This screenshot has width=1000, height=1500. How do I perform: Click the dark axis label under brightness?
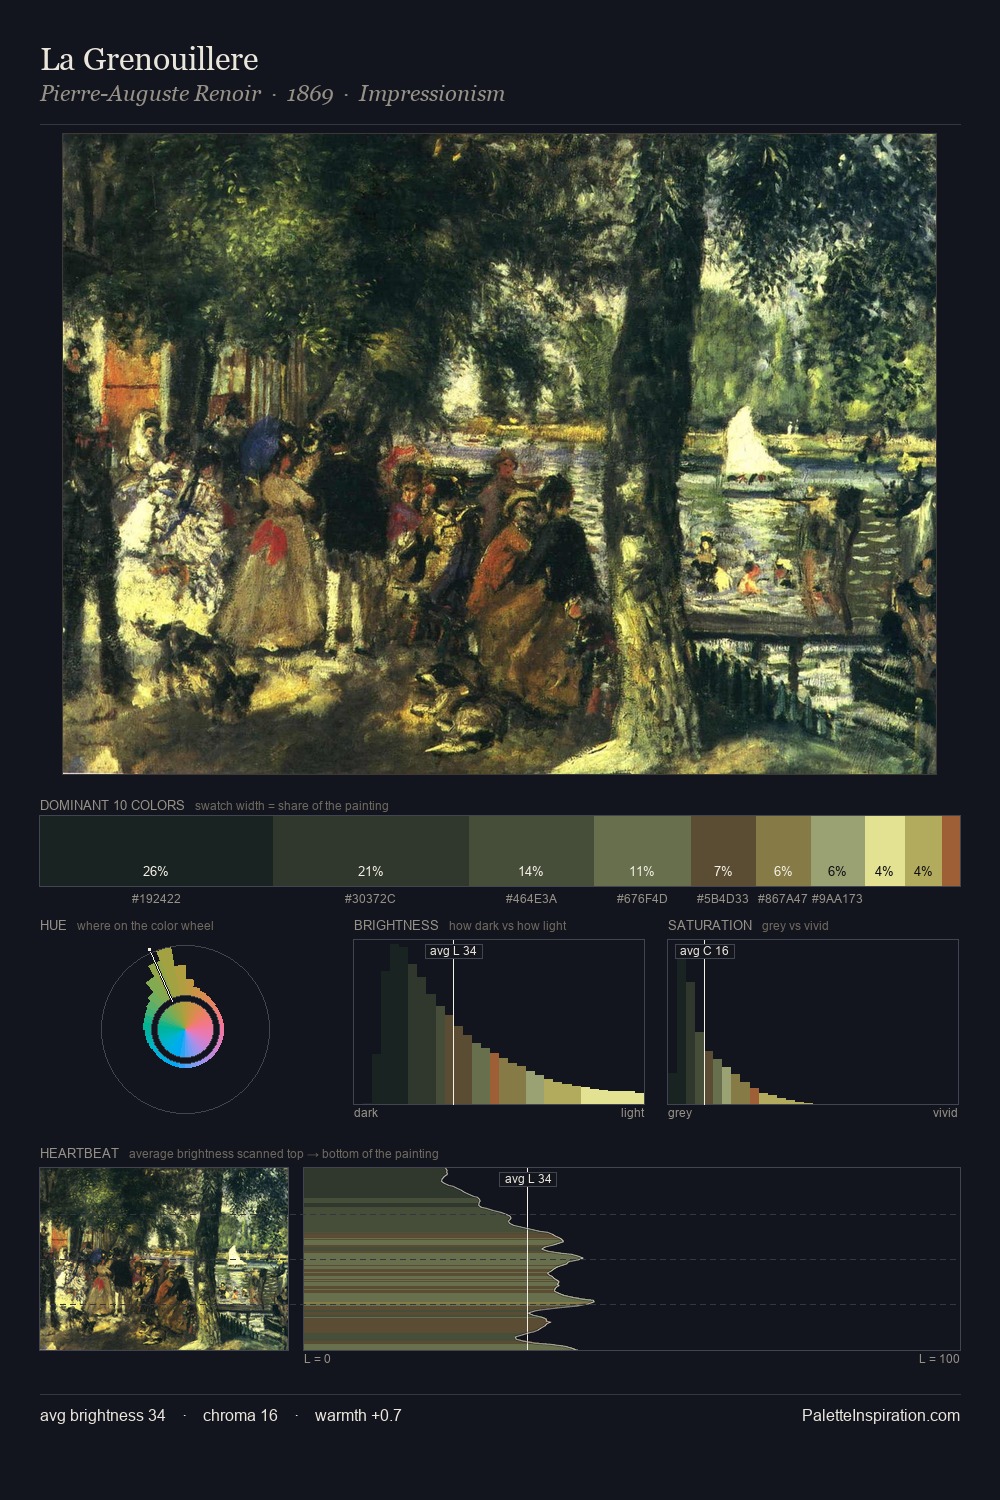[366, 1113]
